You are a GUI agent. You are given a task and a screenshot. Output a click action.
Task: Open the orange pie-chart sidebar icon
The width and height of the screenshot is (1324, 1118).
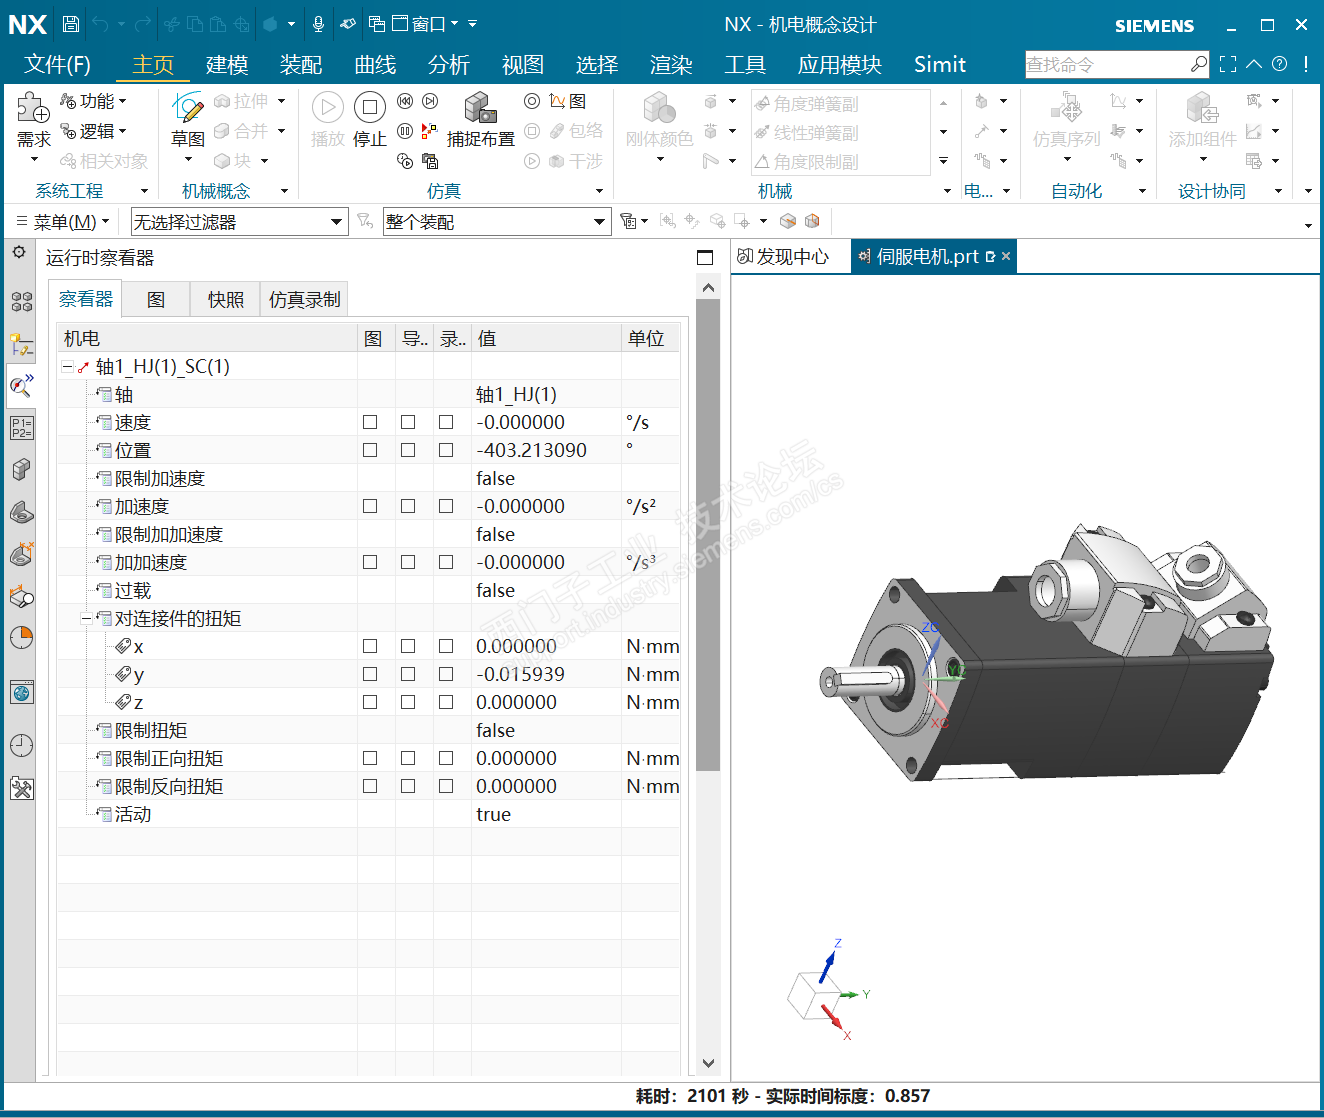21,637
